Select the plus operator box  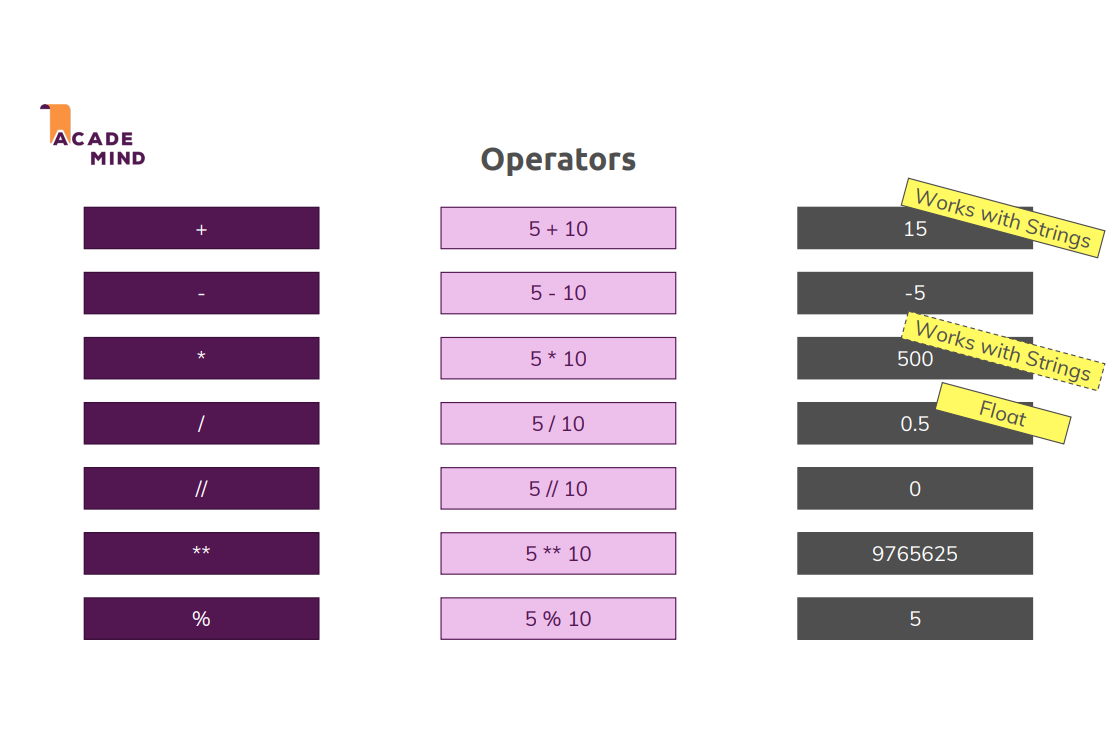(201, 228)
